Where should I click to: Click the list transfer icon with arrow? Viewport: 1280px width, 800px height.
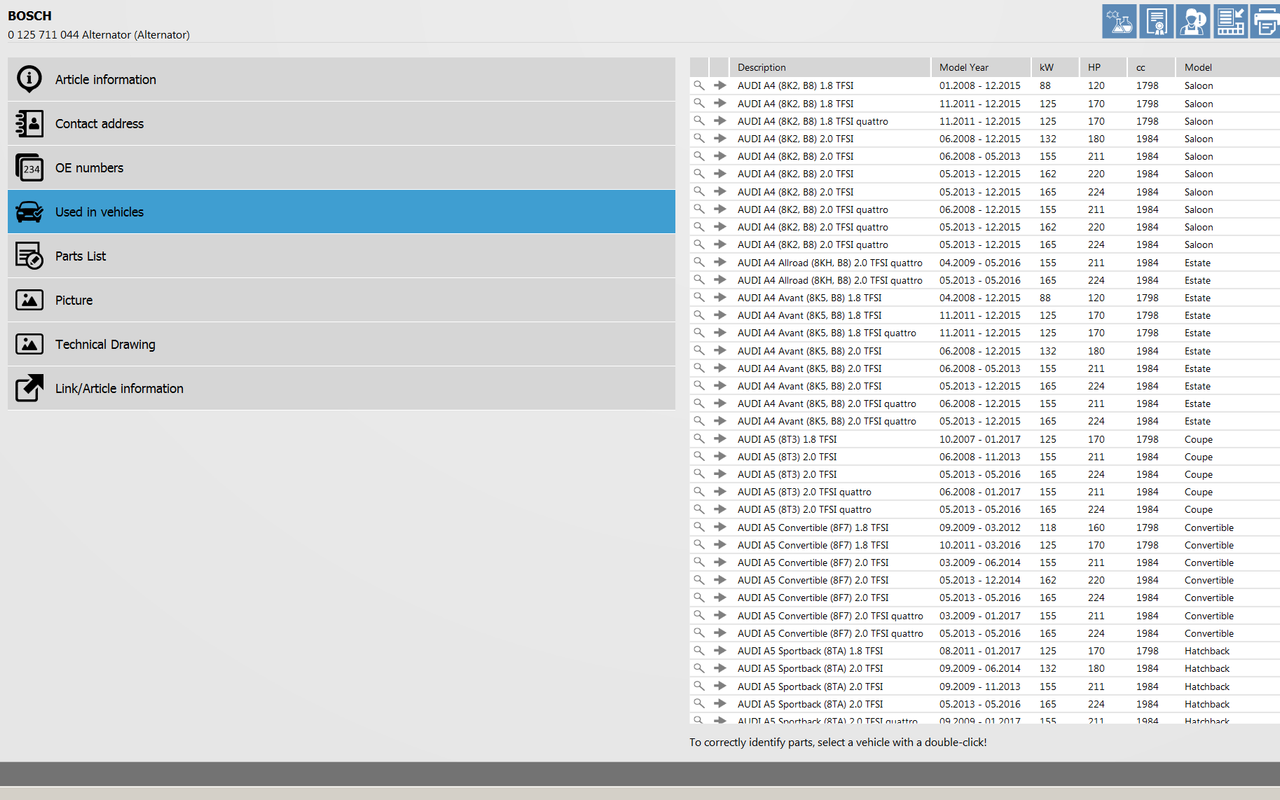[1230, 21]
